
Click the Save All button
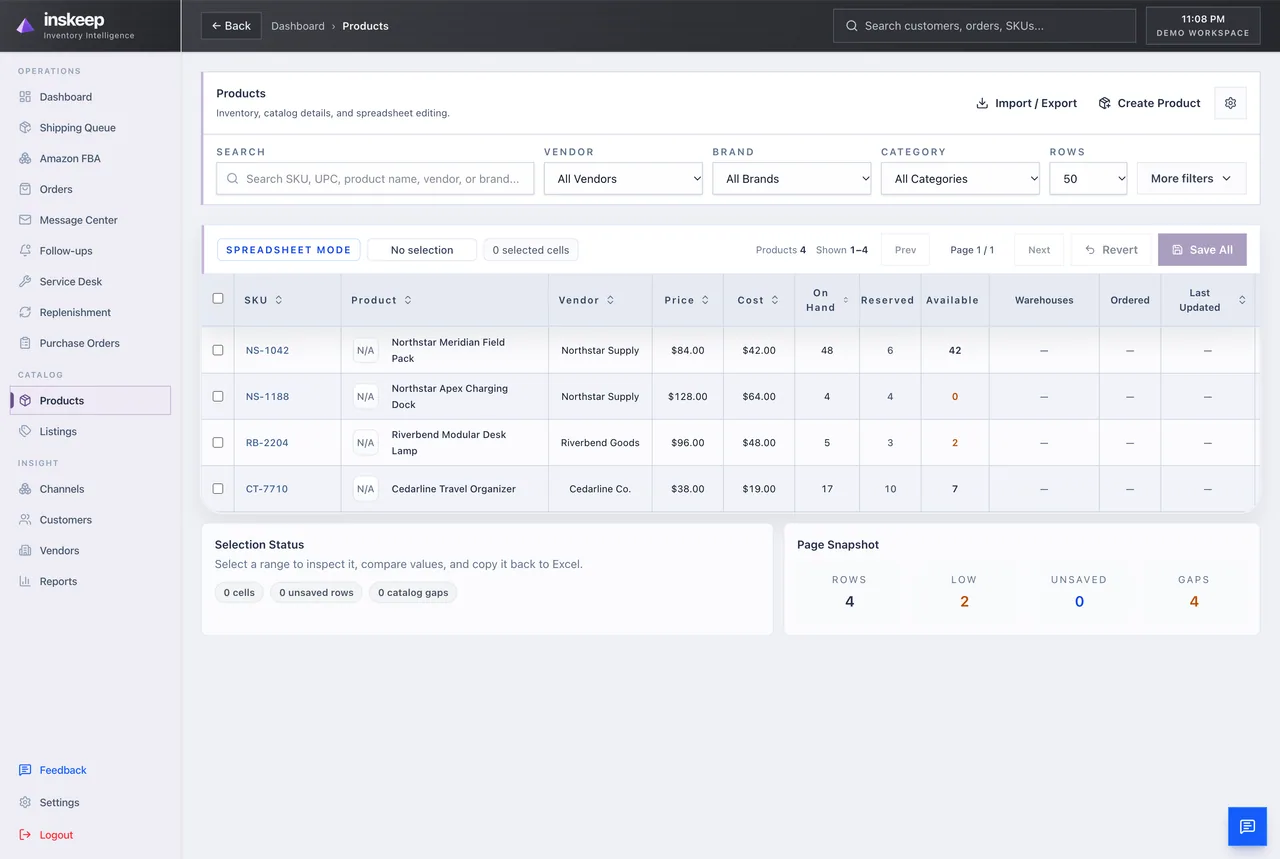[1202, 250]
